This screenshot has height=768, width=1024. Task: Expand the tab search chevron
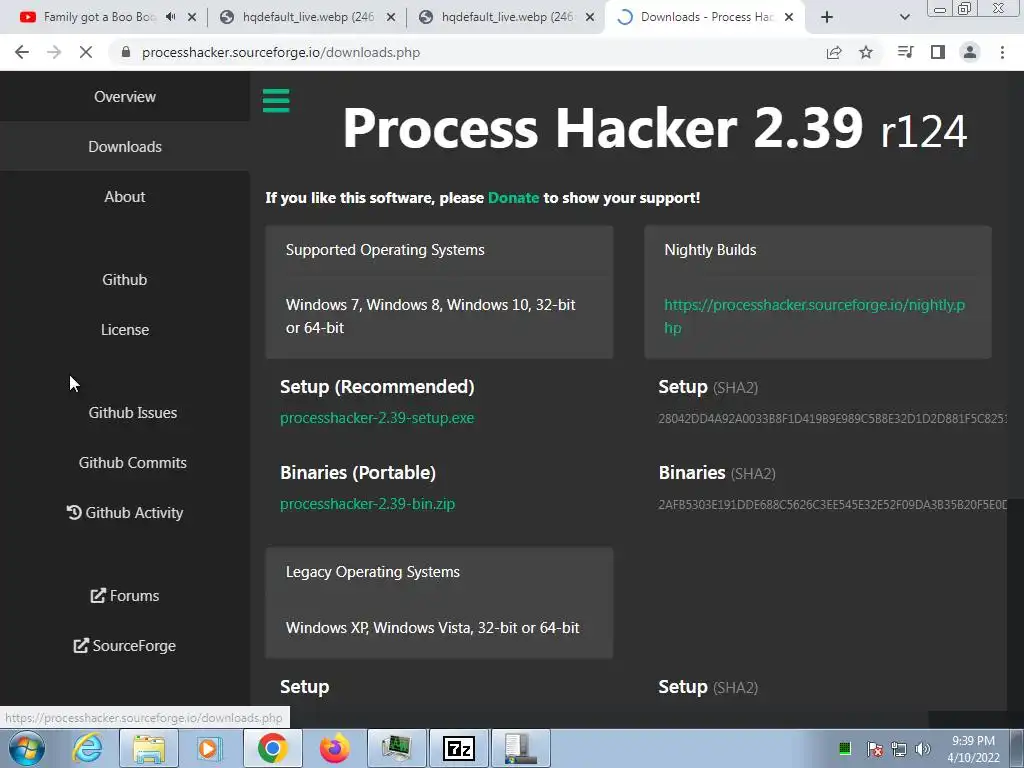pyautogui.click(x=904, y=17)
